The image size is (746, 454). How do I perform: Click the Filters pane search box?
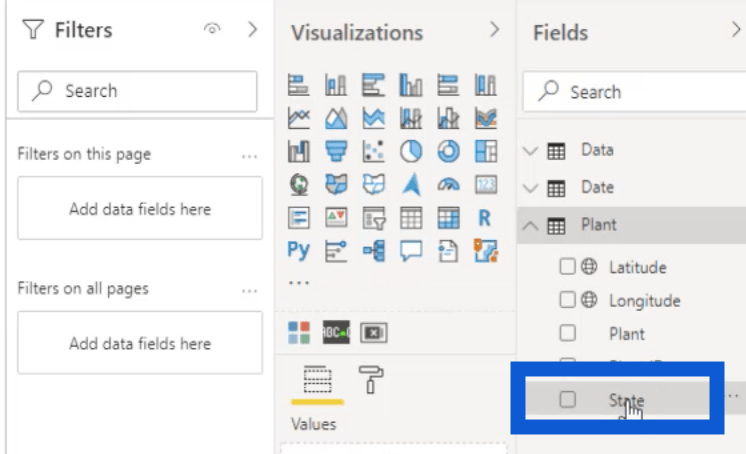pyautogui.click(x=138, y=91)
